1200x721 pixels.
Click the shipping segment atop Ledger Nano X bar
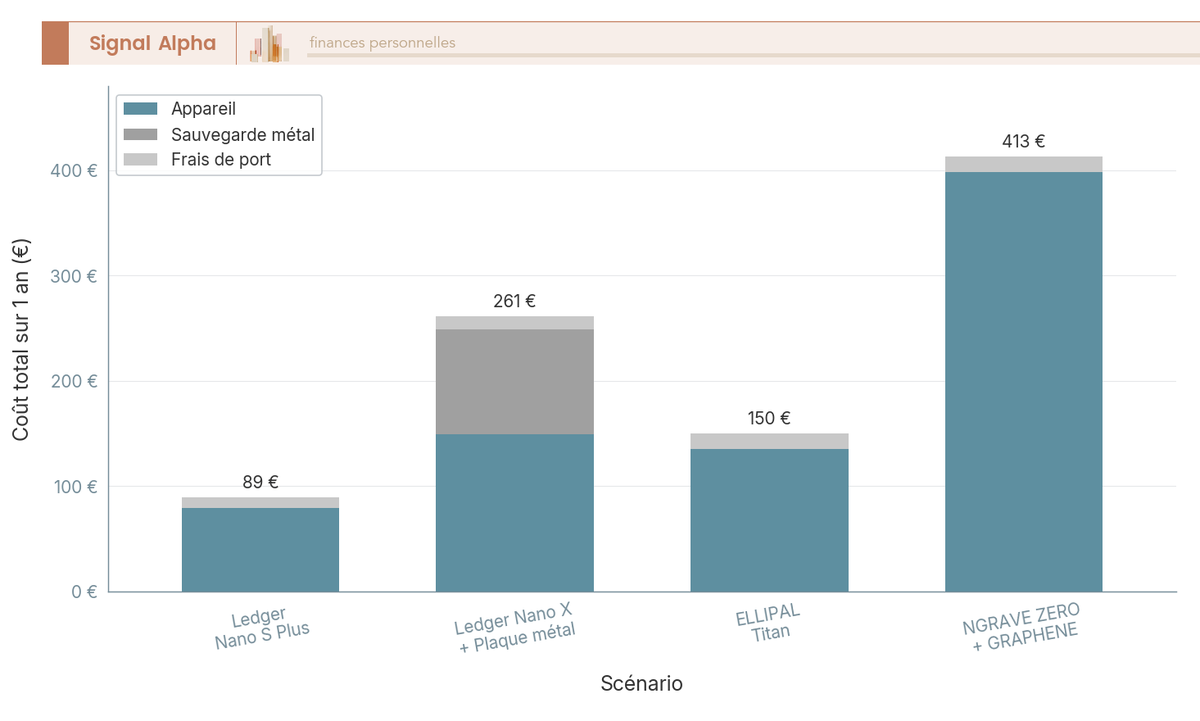coord(515,323)
